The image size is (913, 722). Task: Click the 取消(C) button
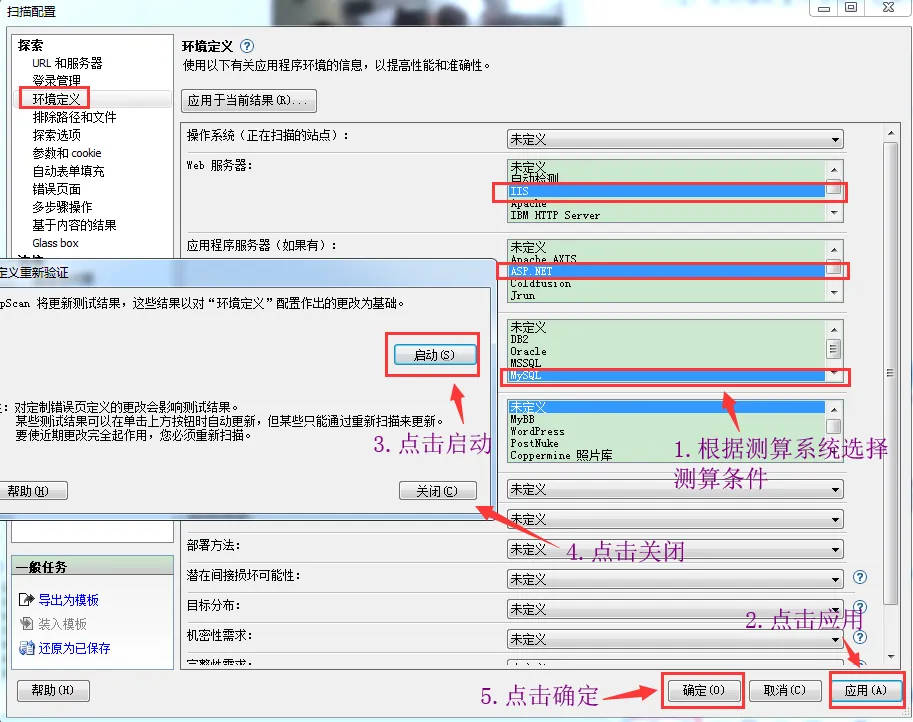[784, 690]
